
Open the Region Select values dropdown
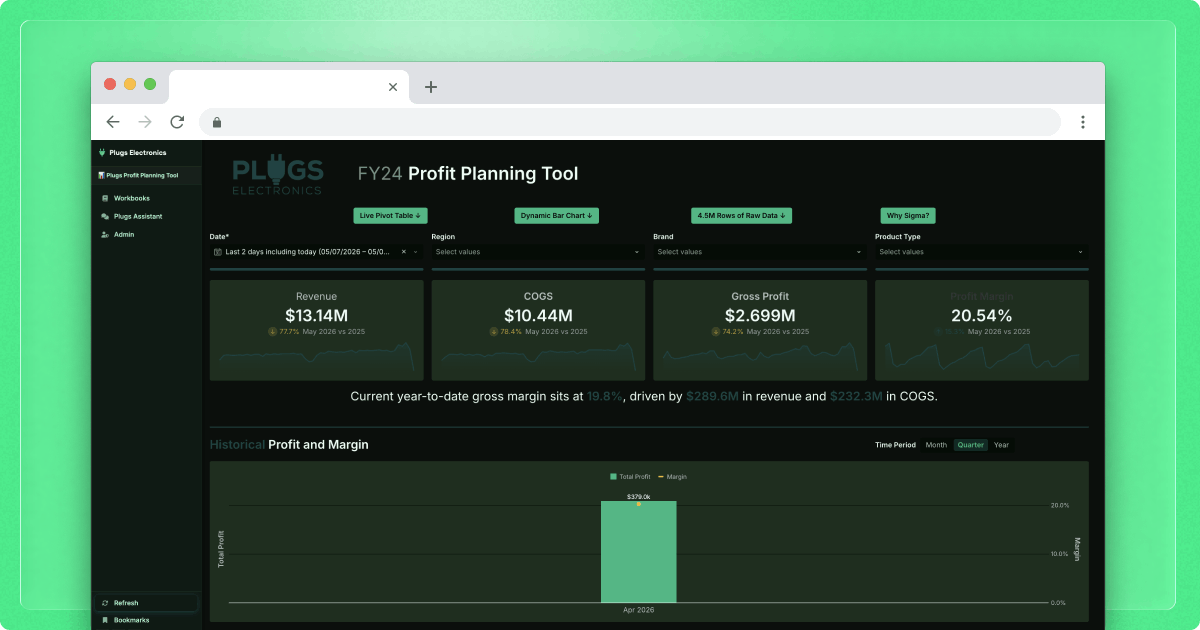[x=538, y=252]
